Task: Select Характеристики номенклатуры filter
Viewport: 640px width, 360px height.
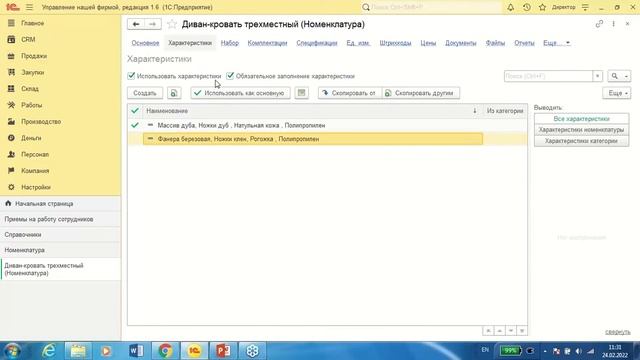Action: tap(581, 130)
